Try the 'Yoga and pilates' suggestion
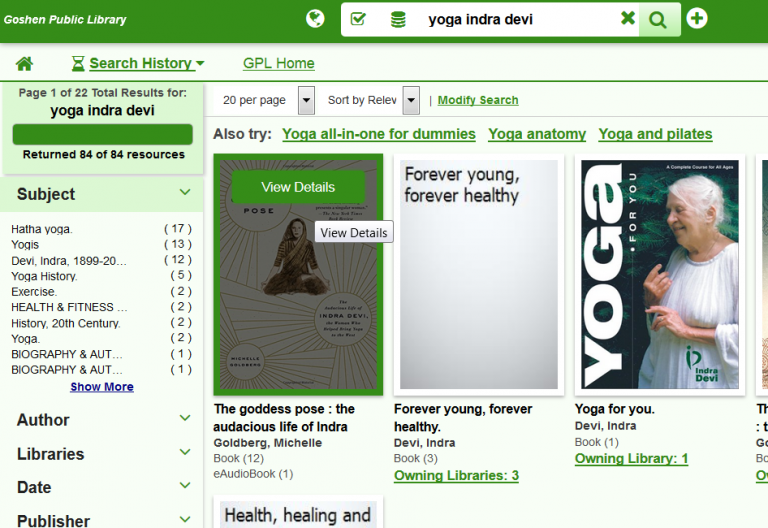The width and height of the screenshot is (768, 528). (x=655, y=134)
